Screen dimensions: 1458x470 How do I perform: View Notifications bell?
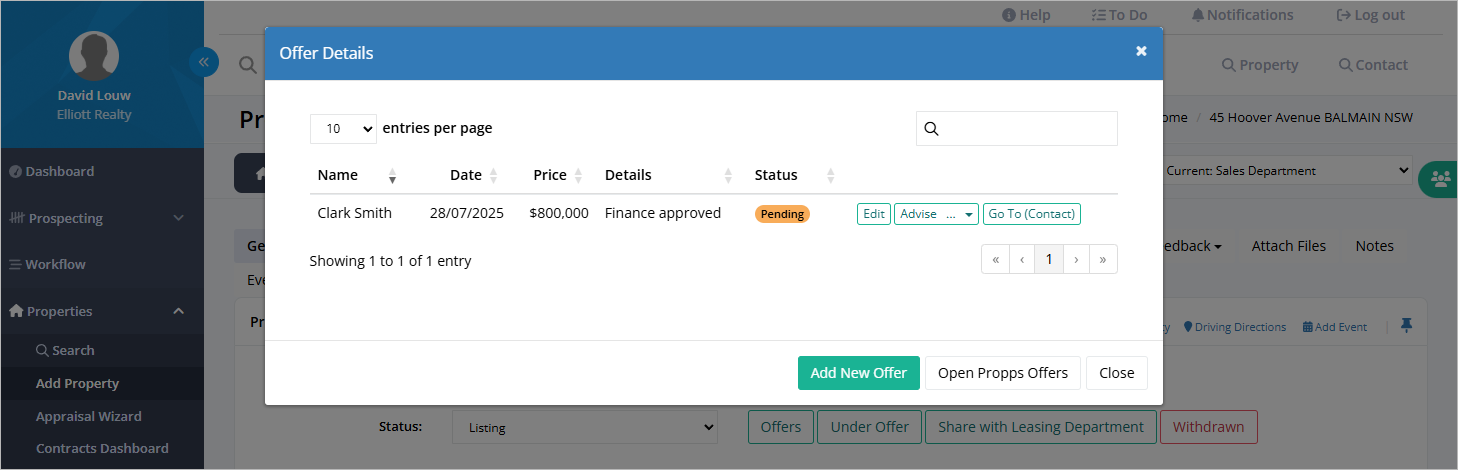point(1242,15)
